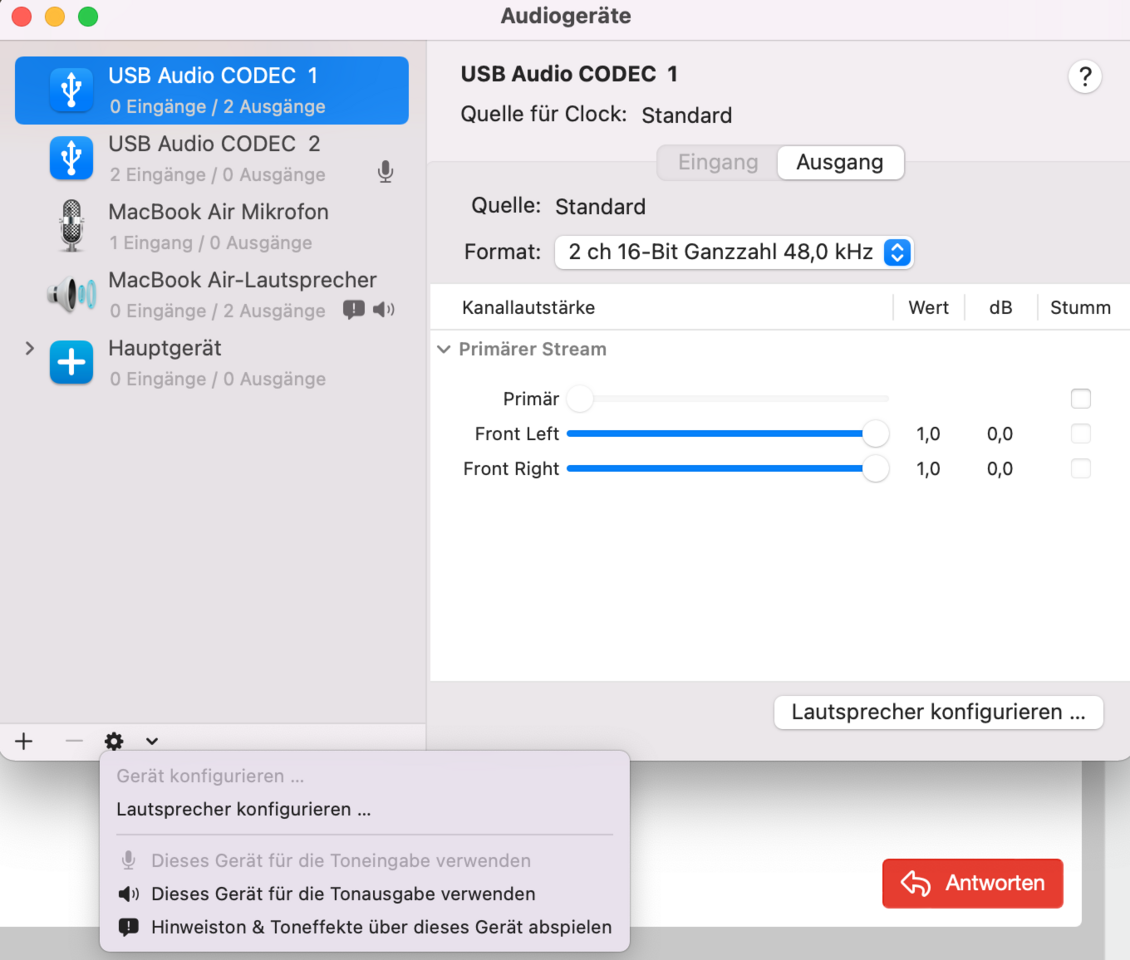The image size is (1130, 960).
Task: Switch to the Eingang tab
Action: click(x=717, y=162)
